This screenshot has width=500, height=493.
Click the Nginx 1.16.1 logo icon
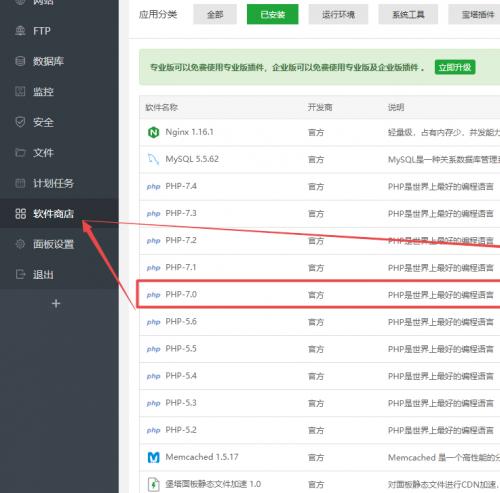tap(153, 132)
